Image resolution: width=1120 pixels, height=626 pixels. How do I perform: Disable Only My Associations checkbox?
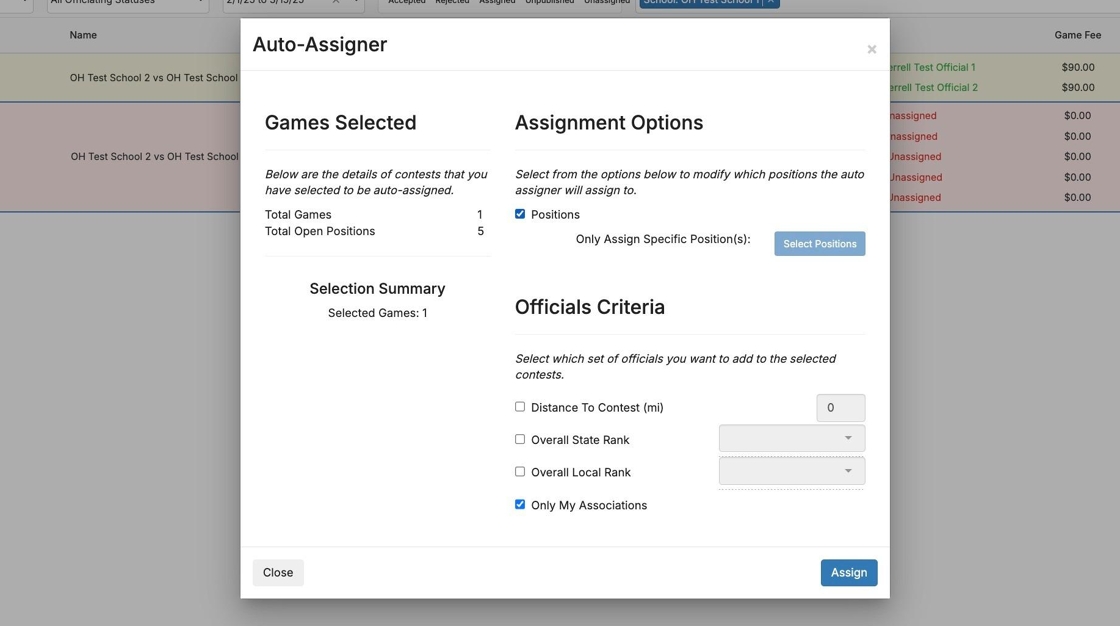pos(520,504)
